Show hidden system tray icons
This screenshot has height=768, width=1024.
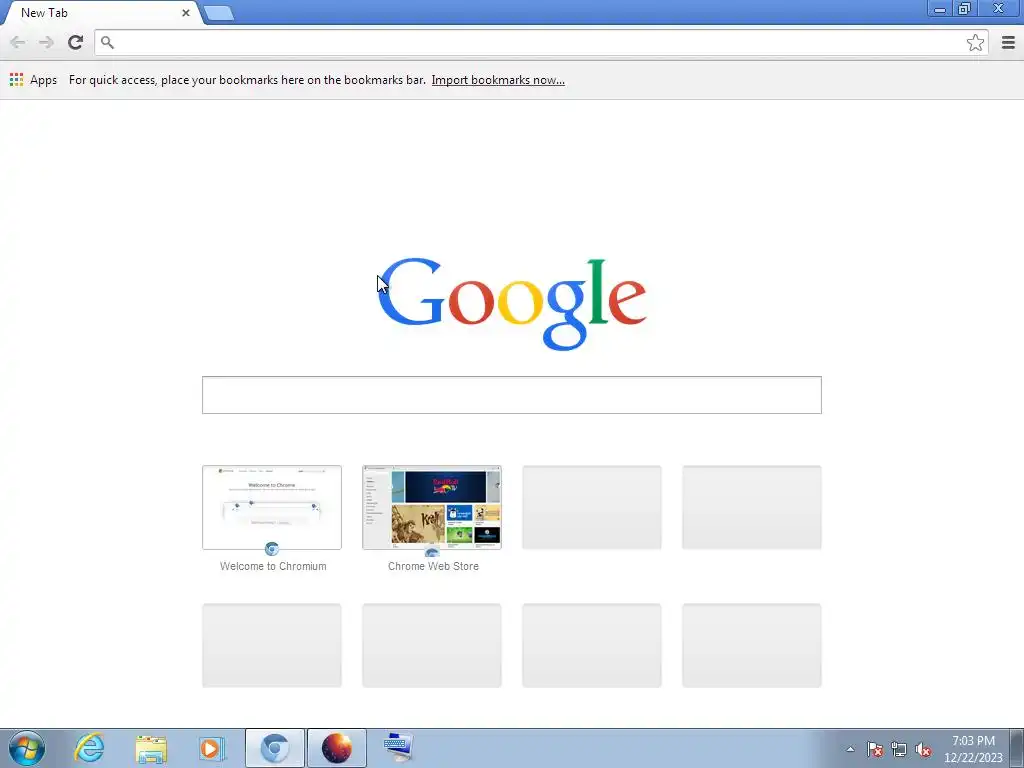click(850, 749)
